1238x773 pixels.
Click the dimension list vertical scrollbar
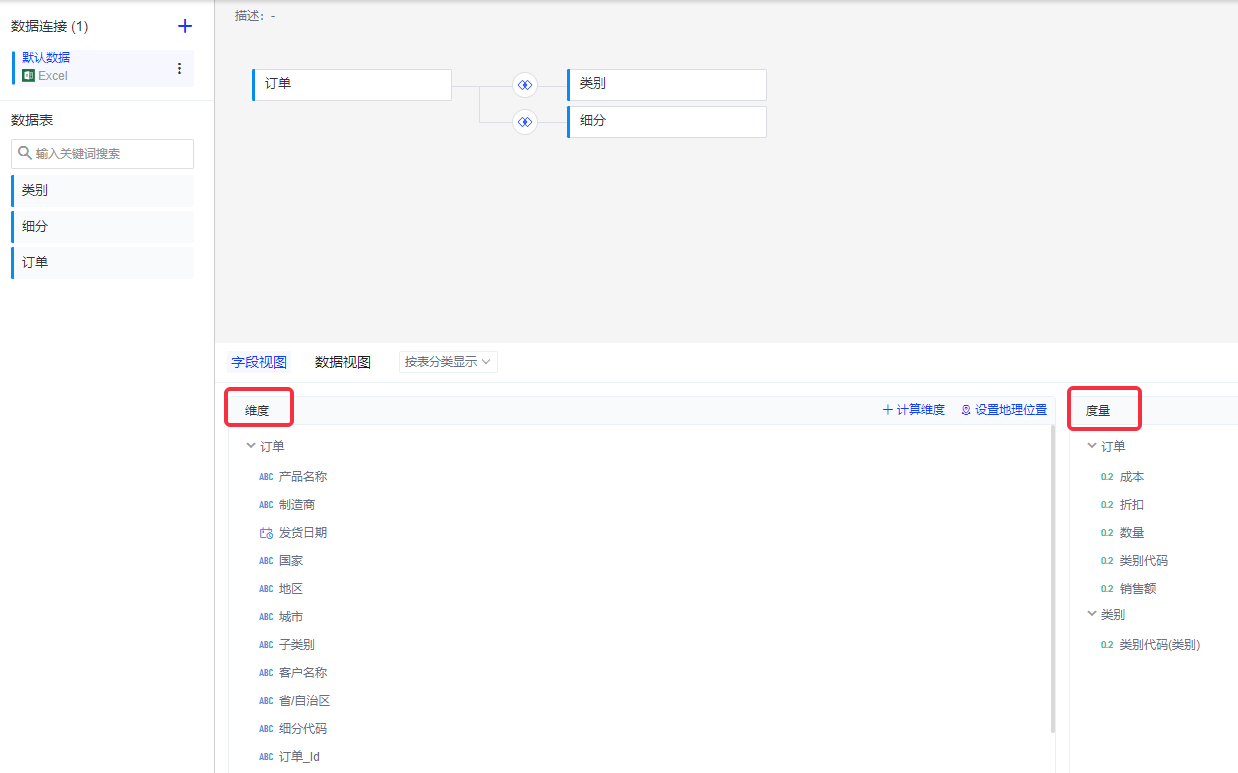pyautogui.click(x=1052, y=580)
